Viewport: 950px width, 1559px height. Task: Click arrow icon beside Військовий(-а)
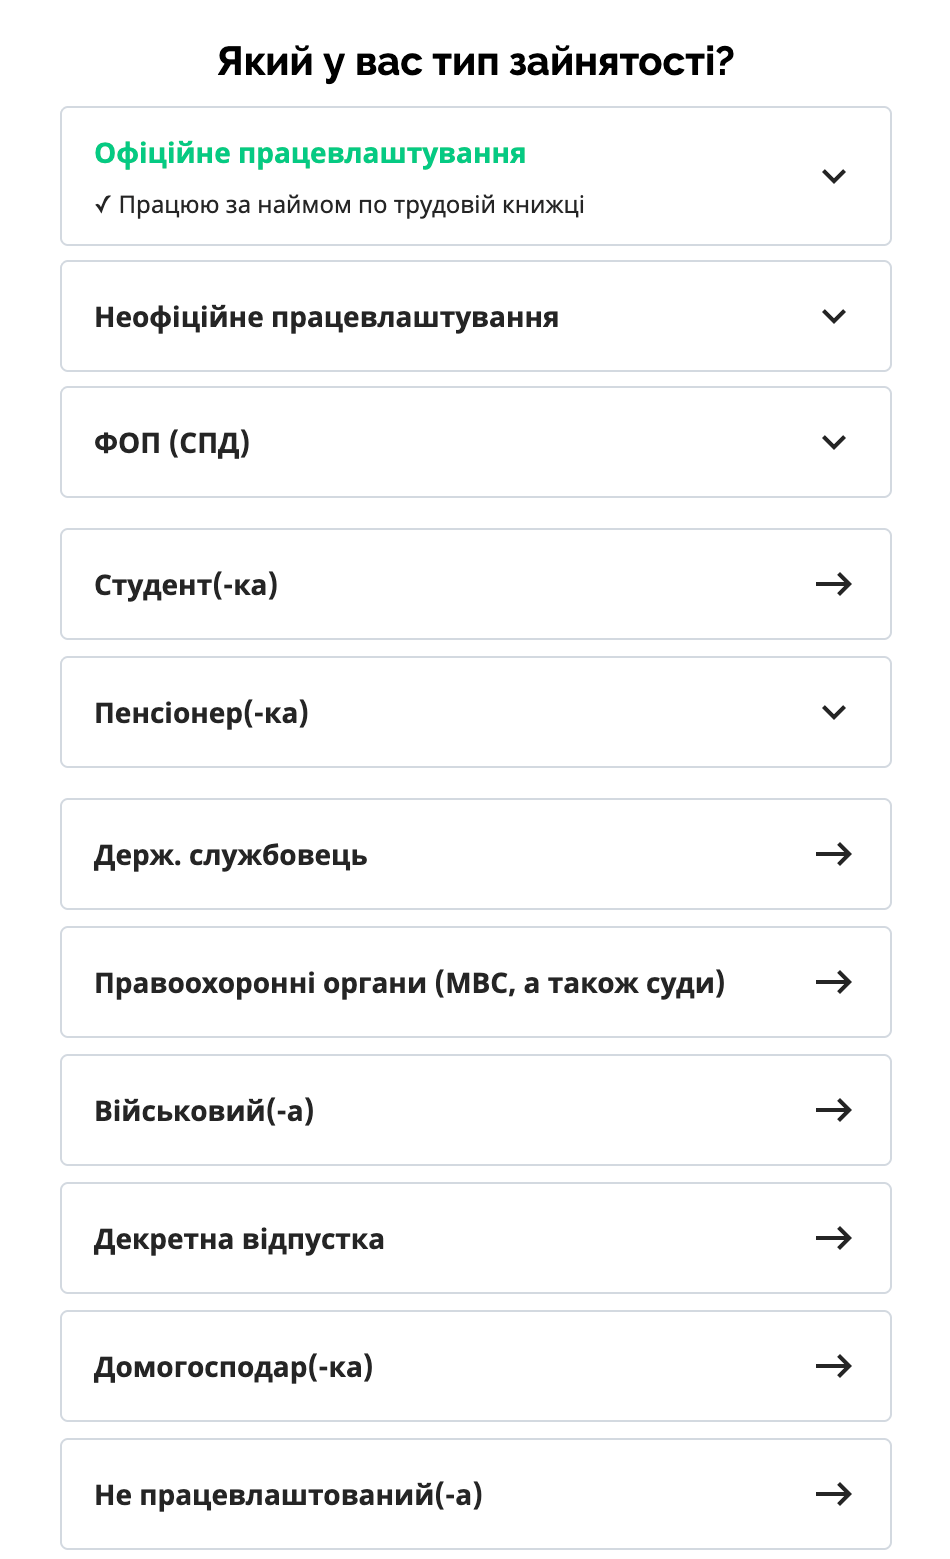[833, 1110]
